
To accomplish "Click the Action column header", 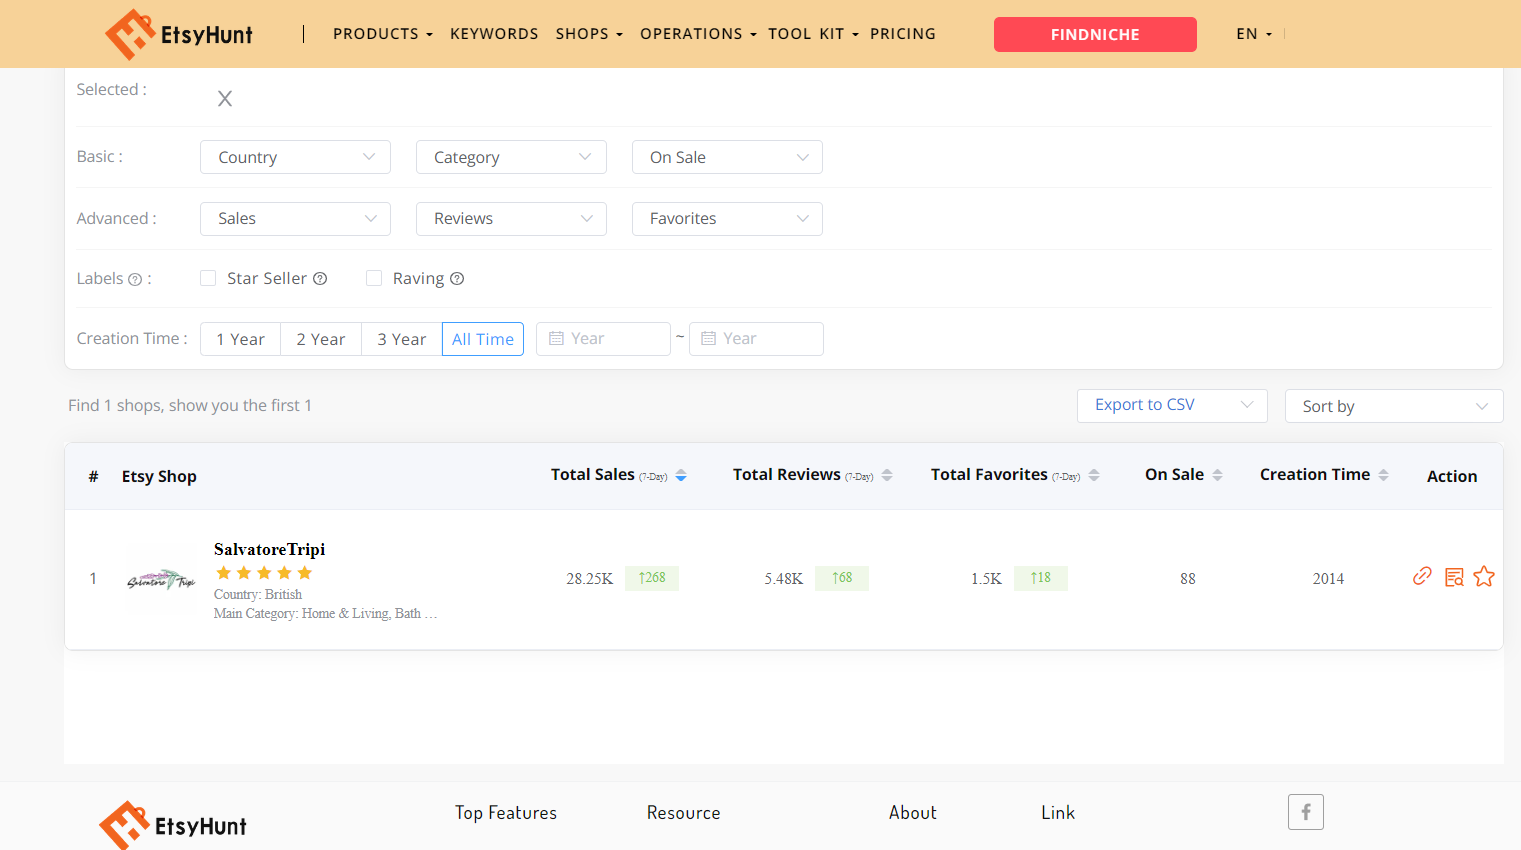I will (1452, 477).
